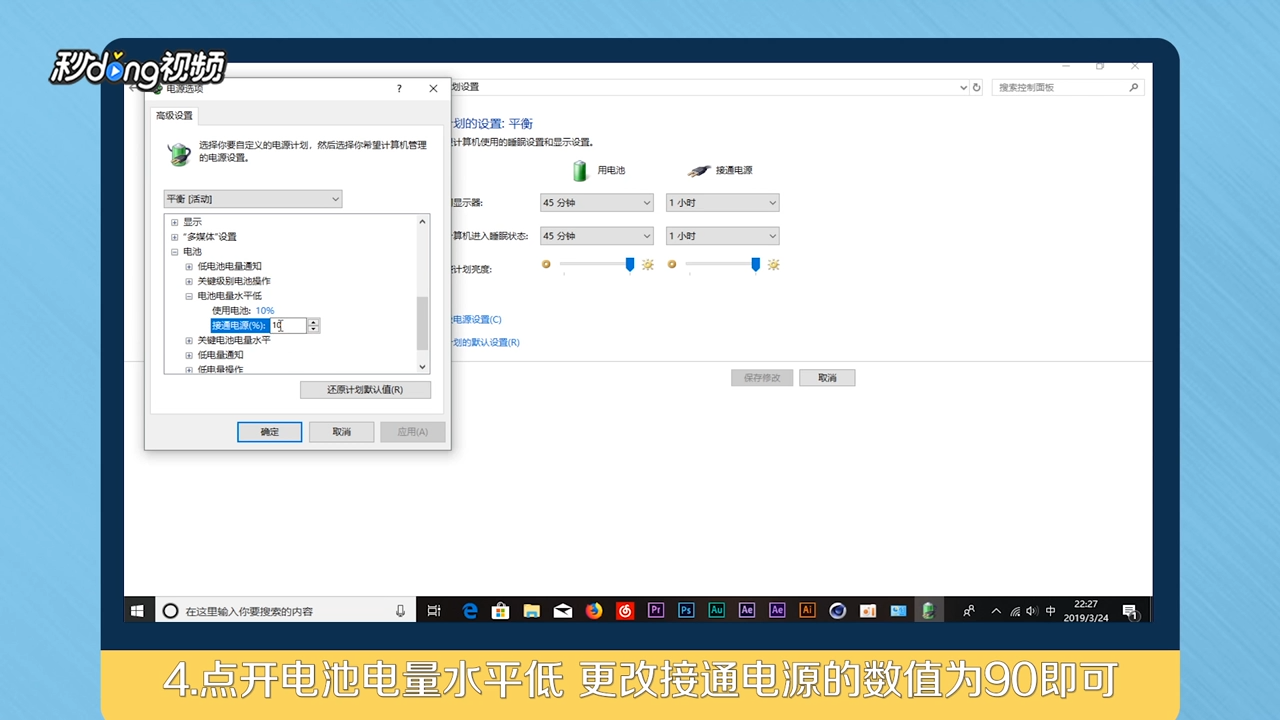Viewport: 1280px width, 720px height.
Task: Open Cinema 4D from the taskbar
Action: [838, 610]
